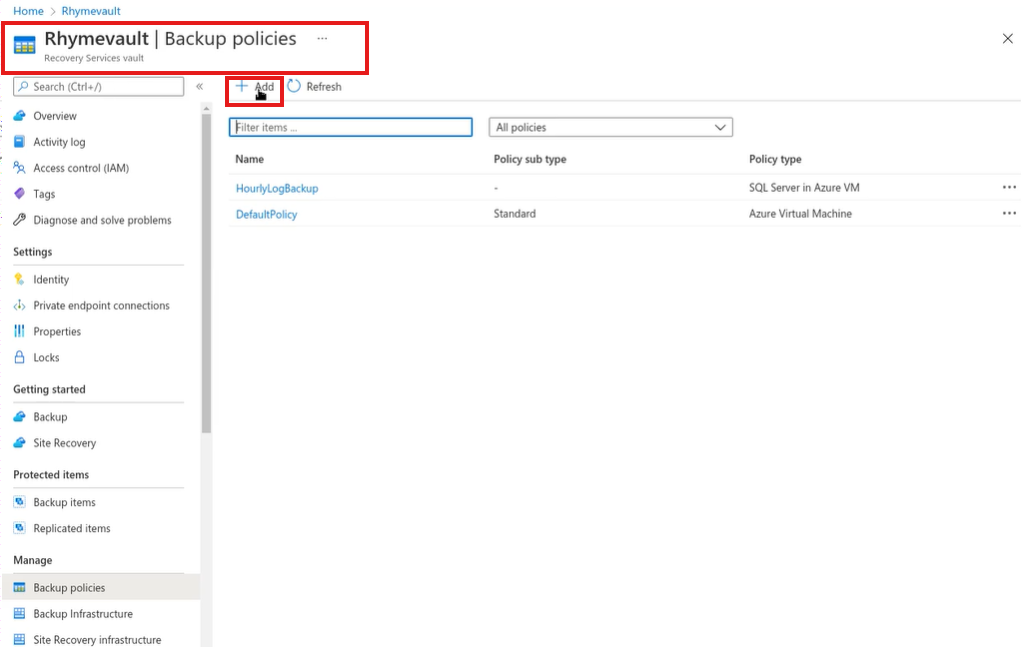Close the Backup policies blade
Screen dimensions: 1033x647
(1007, 39)
